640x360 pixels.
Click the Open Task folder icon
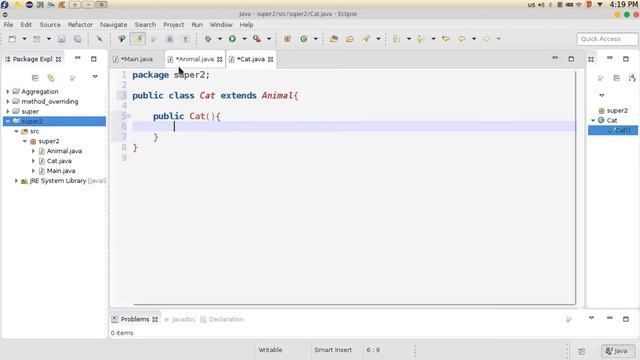click(x=350, y=39)
